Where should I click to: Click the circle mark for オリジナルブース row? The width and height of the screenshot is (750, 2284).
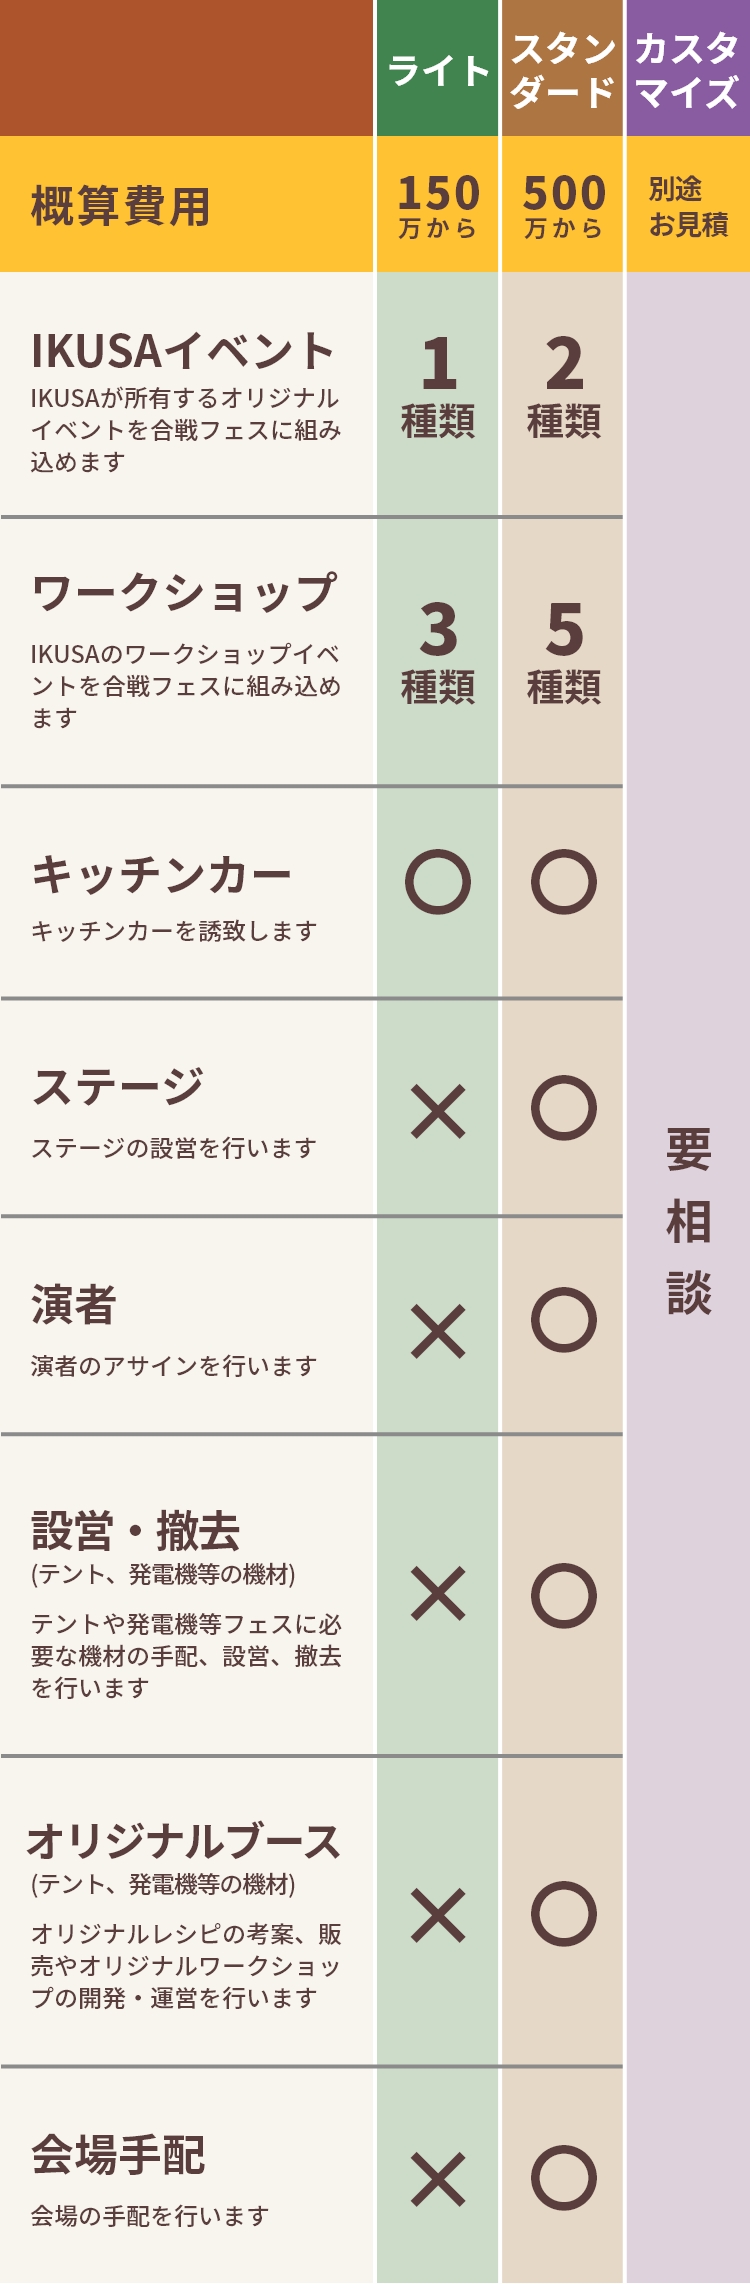tap(564, 1914)
